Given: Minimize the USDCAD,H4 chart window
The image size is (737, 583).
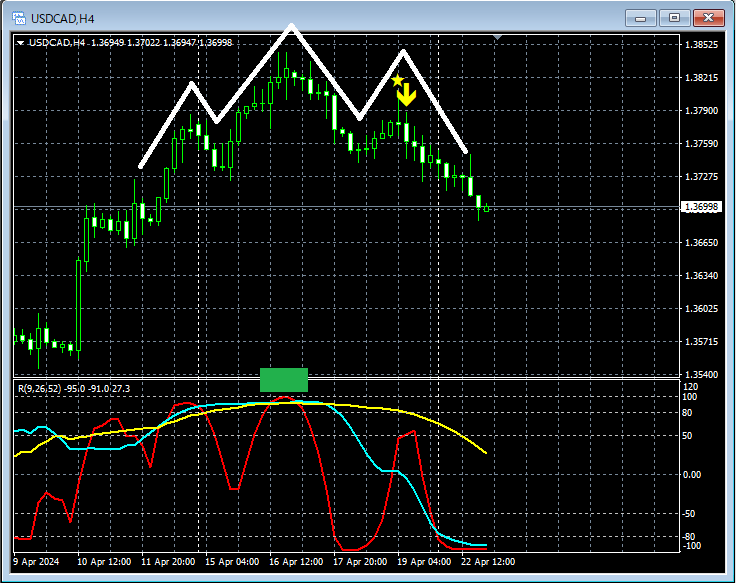Looking at the screenshot, I should [x=640, y=18].
